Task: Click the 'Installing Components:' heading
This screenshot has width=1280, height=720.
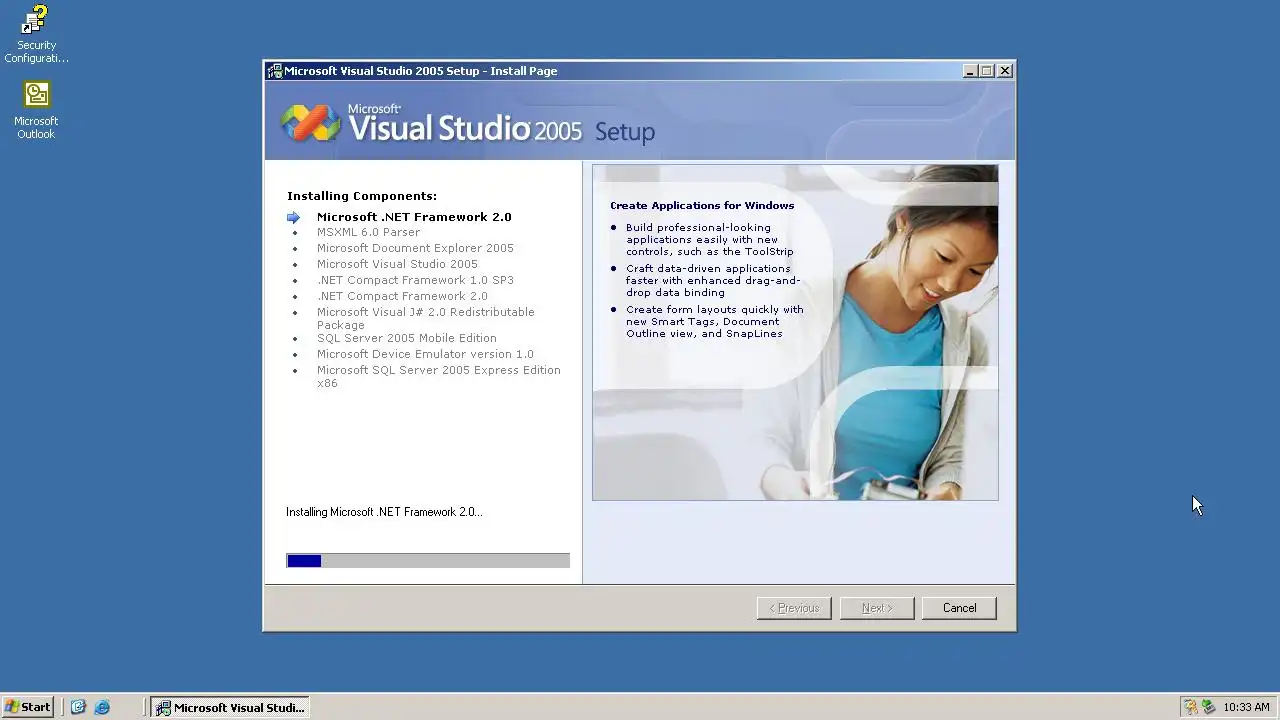Action: (x=362, y=196)
